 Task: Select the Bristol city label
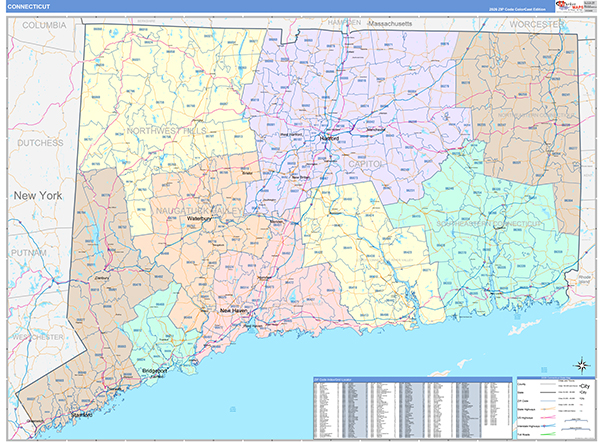(x=248, y=173)
